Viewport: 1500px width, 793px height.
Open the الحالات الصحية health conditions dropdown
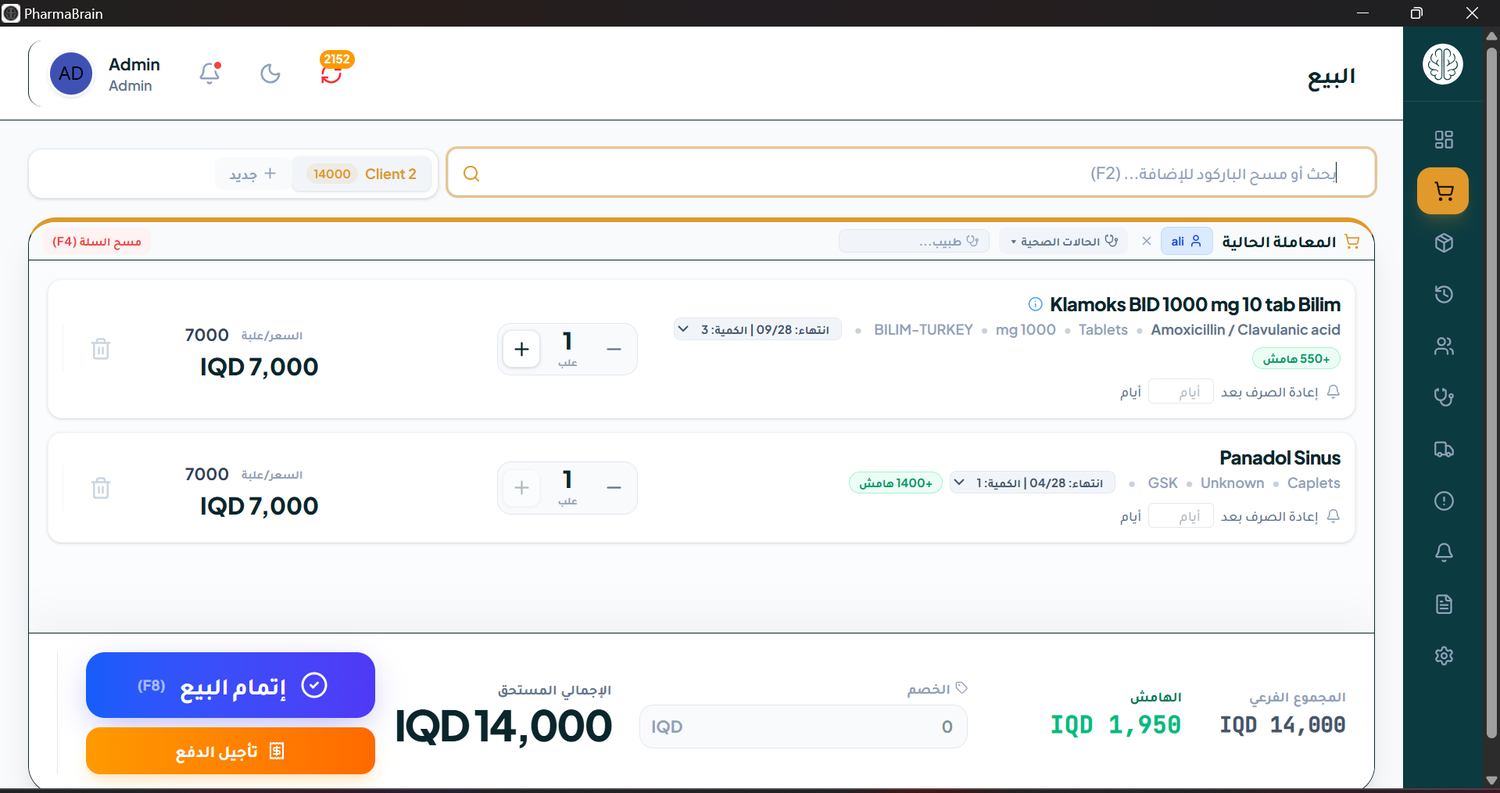(1063, 241)
